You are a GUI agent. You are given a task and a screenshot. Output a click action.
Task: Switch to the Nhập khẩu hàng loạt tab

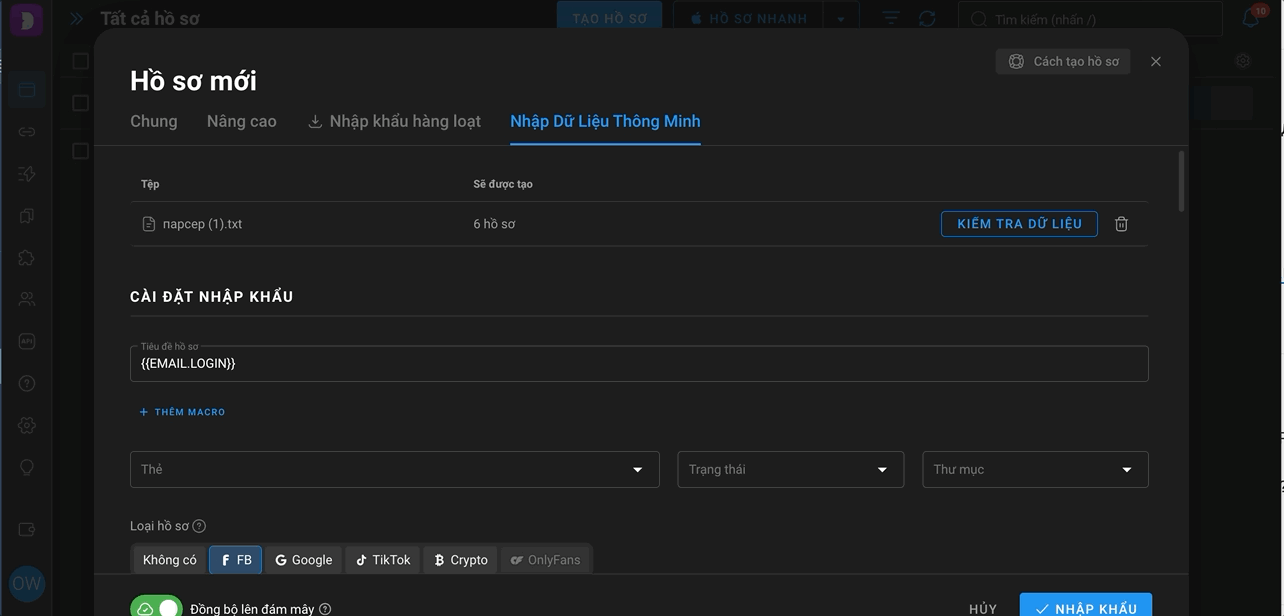pyautogui.click(x=394, y=121)
